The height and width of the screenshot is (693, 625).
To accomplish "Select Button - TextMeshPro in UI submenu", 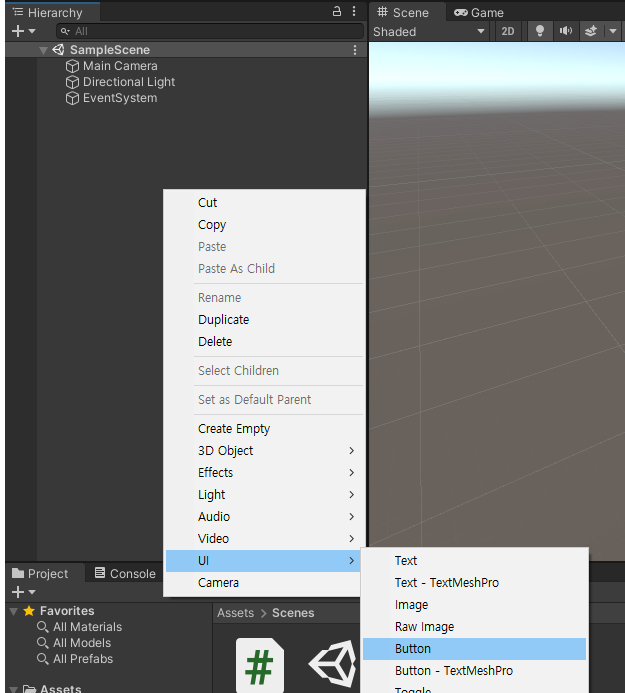I will coord(474,670).
